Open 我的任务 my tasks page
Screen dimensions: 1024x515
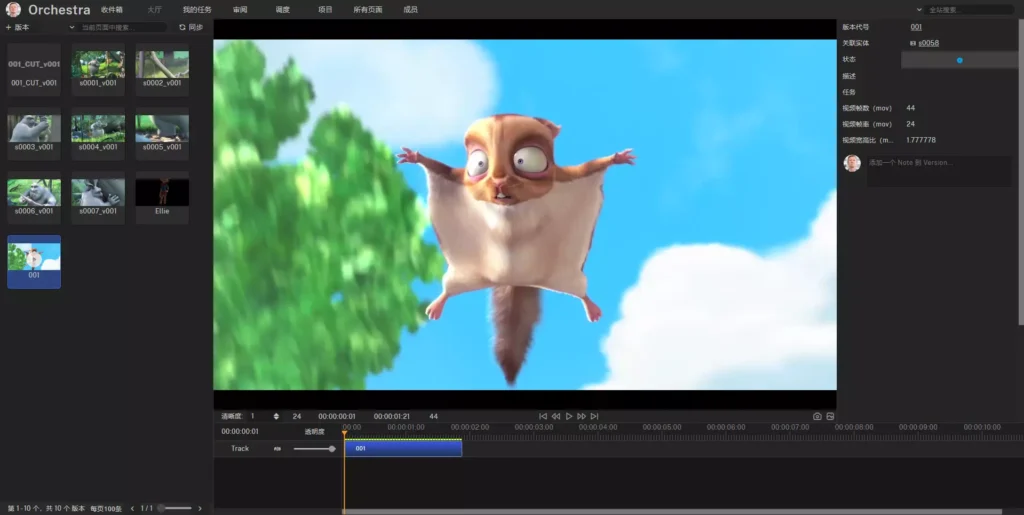[197, 10]
